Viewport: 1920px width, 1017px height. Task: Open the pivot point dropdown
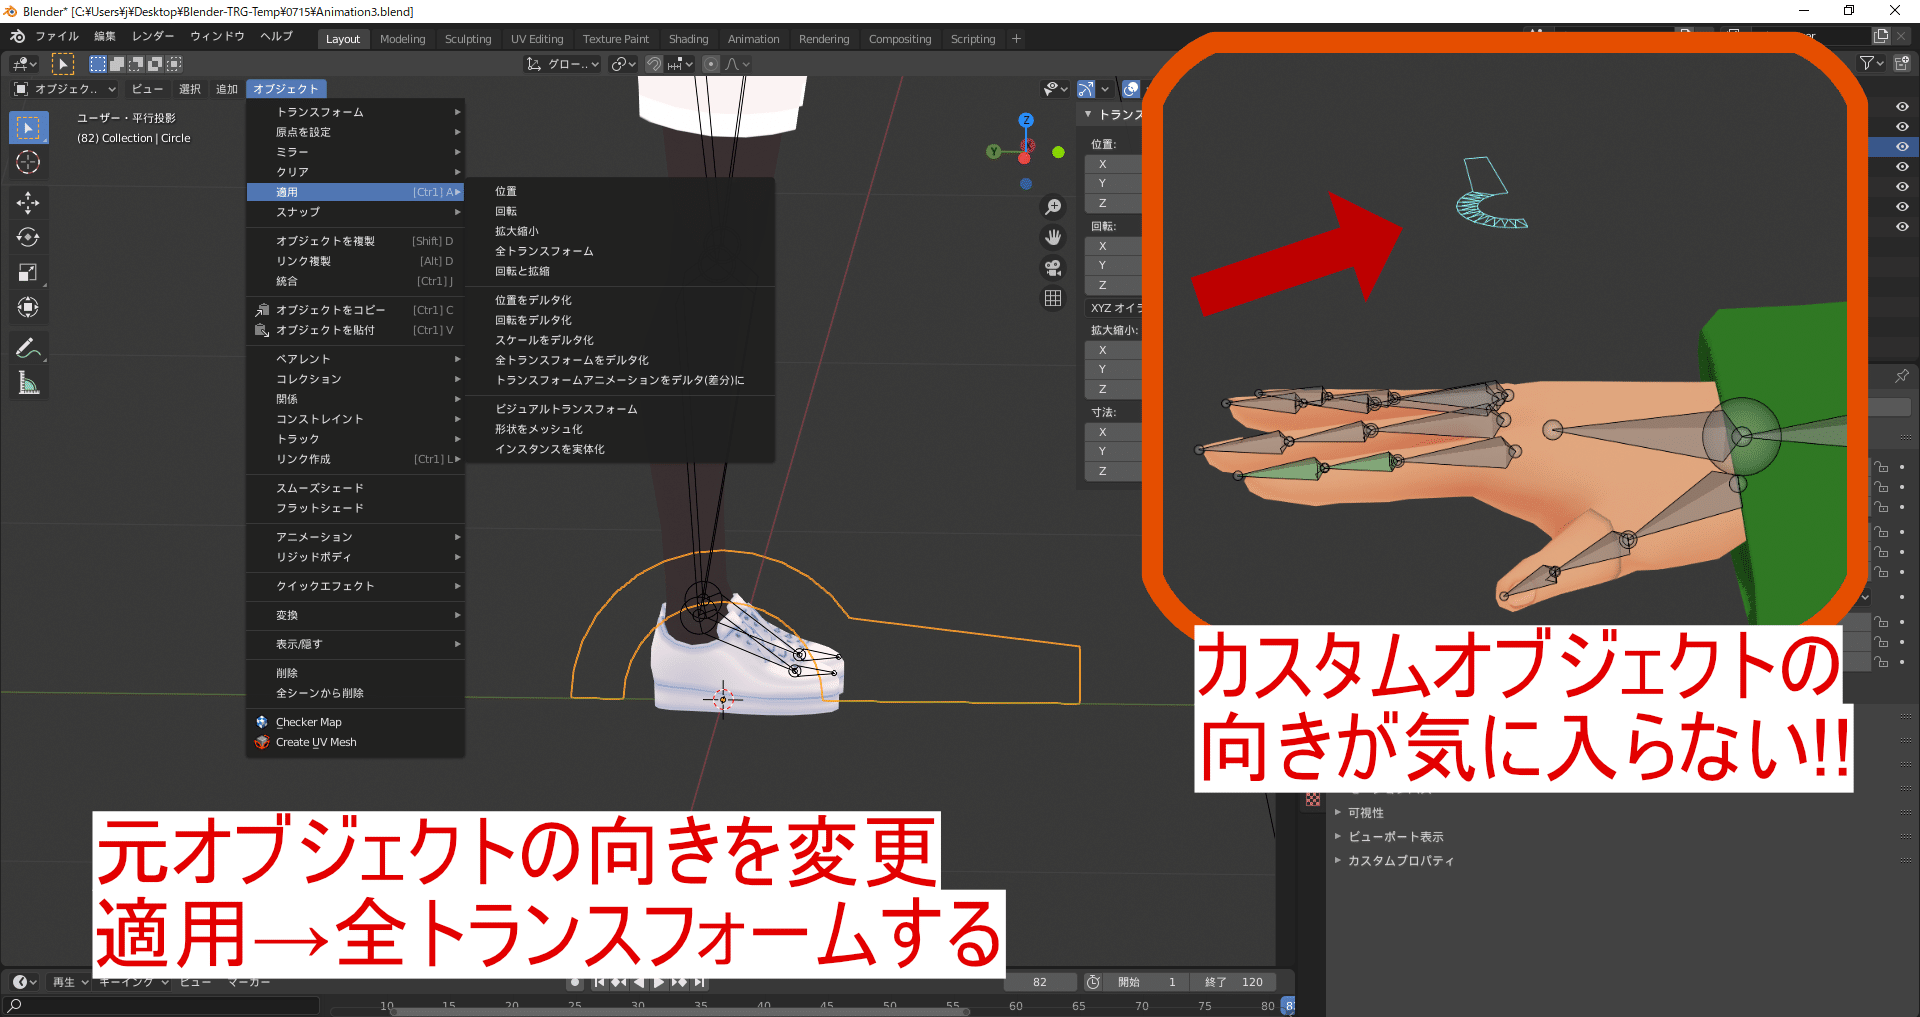[x=624, y=64]
